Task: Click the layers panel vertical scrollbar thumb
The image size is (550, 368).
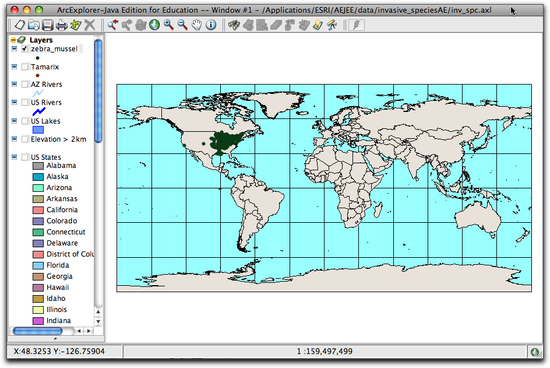Action: click(x=98, y=91)
